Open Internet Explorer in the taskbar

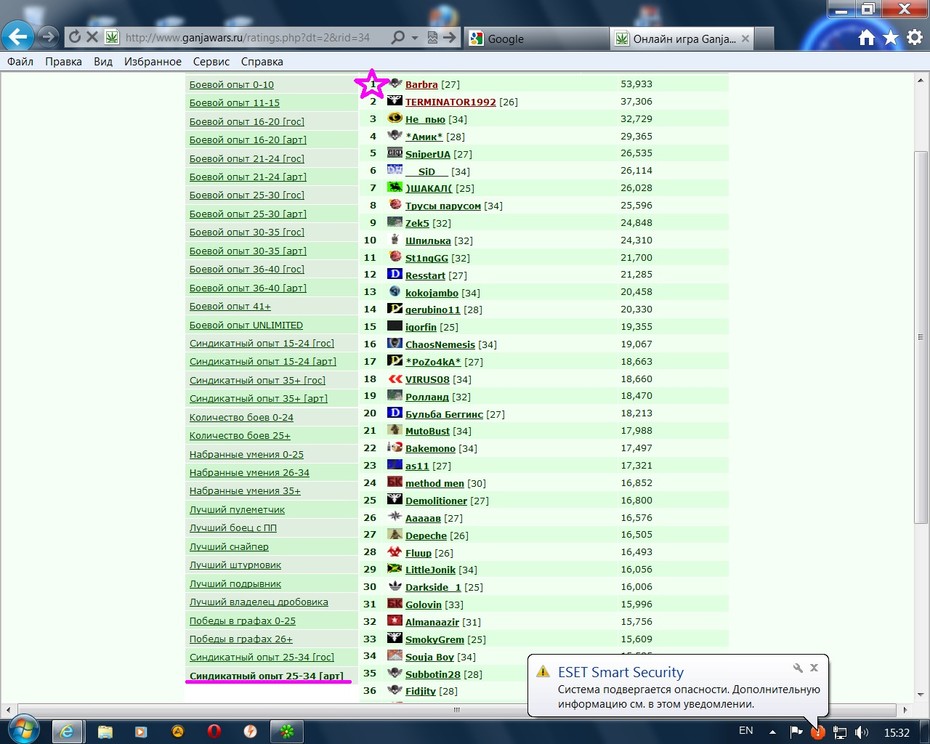[x=67, y=732]
